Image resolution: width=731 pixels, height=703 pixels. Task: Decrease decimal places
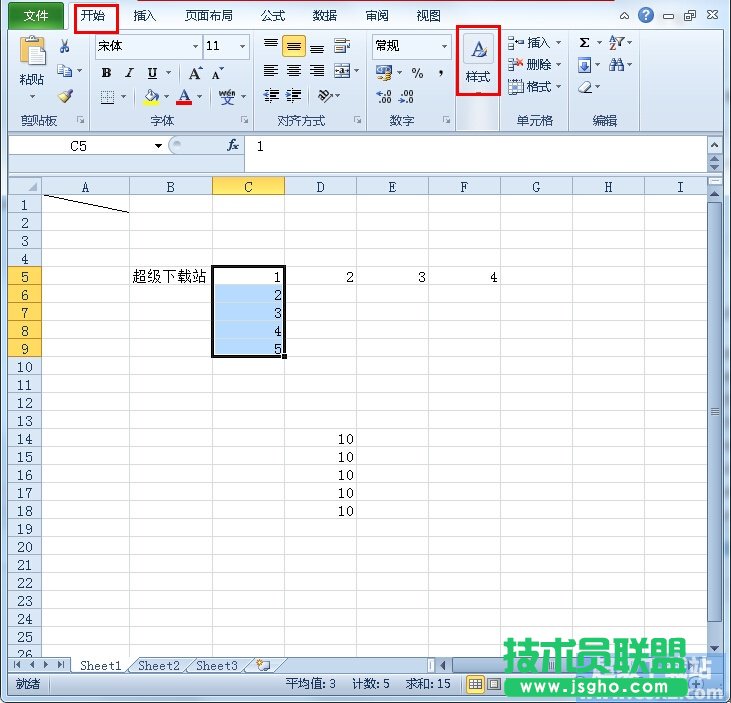[x=407, y=96]
